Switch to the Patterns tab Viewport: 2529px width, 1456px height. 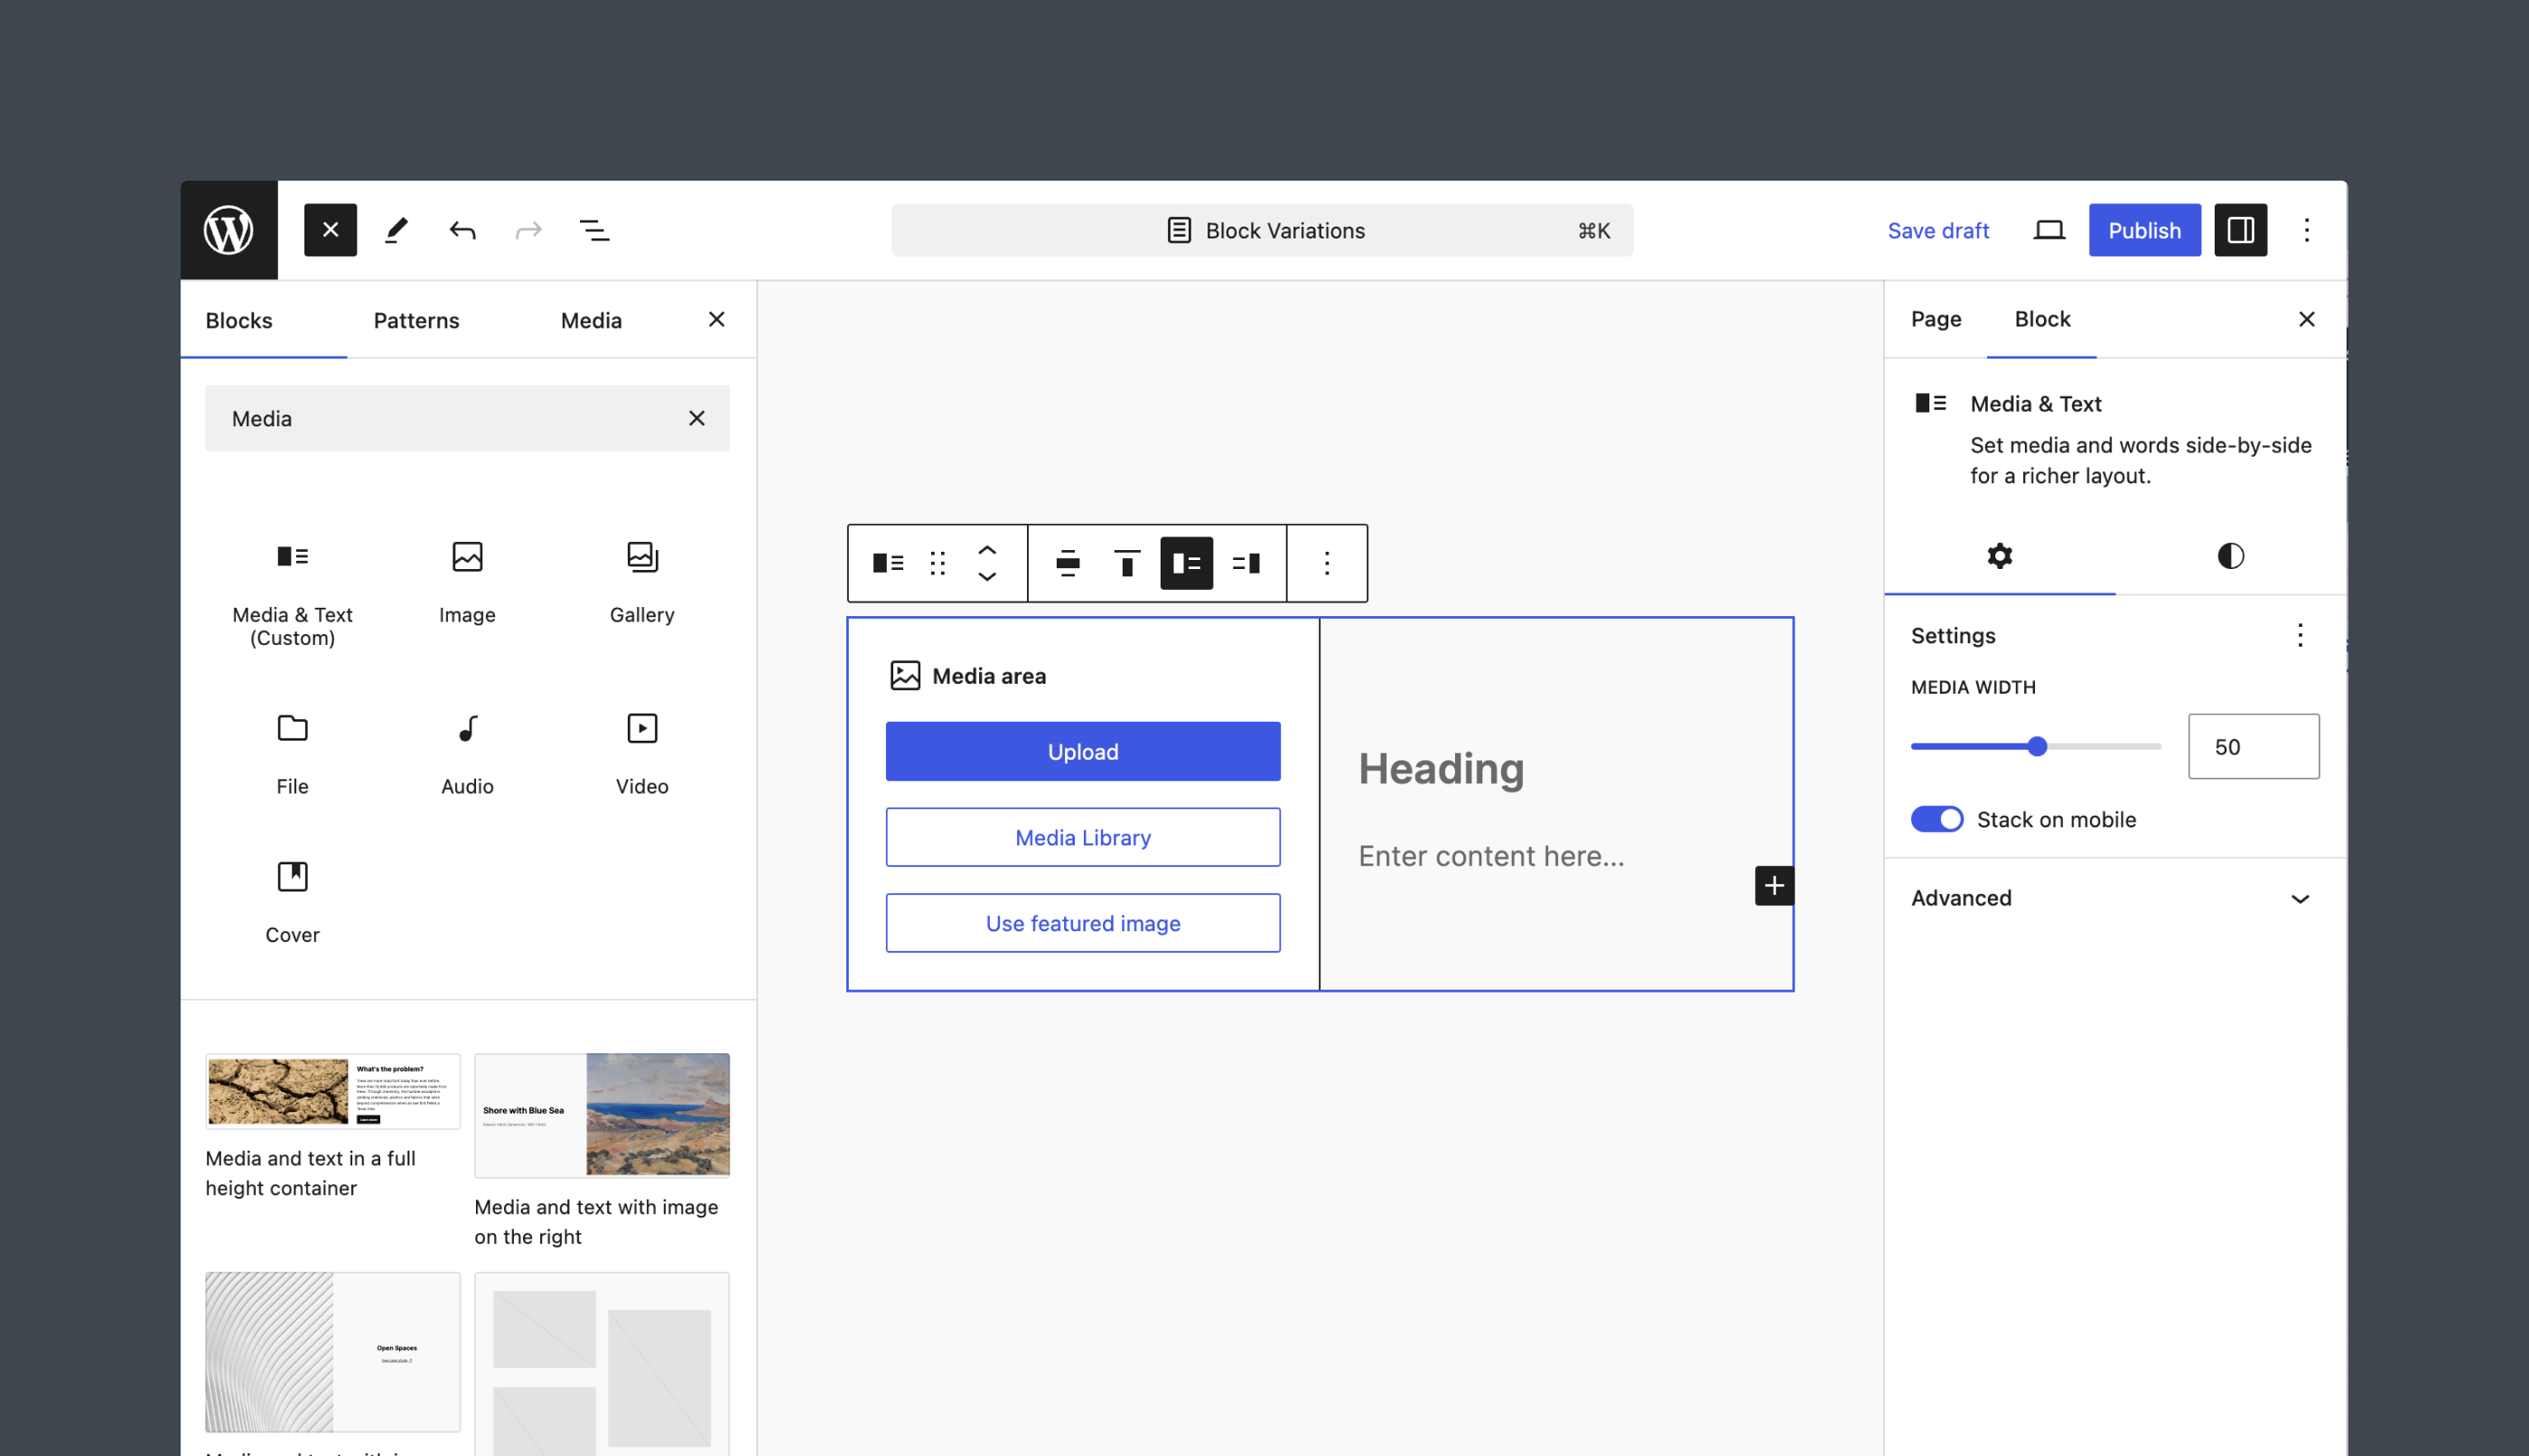click(x=416, y=320)
